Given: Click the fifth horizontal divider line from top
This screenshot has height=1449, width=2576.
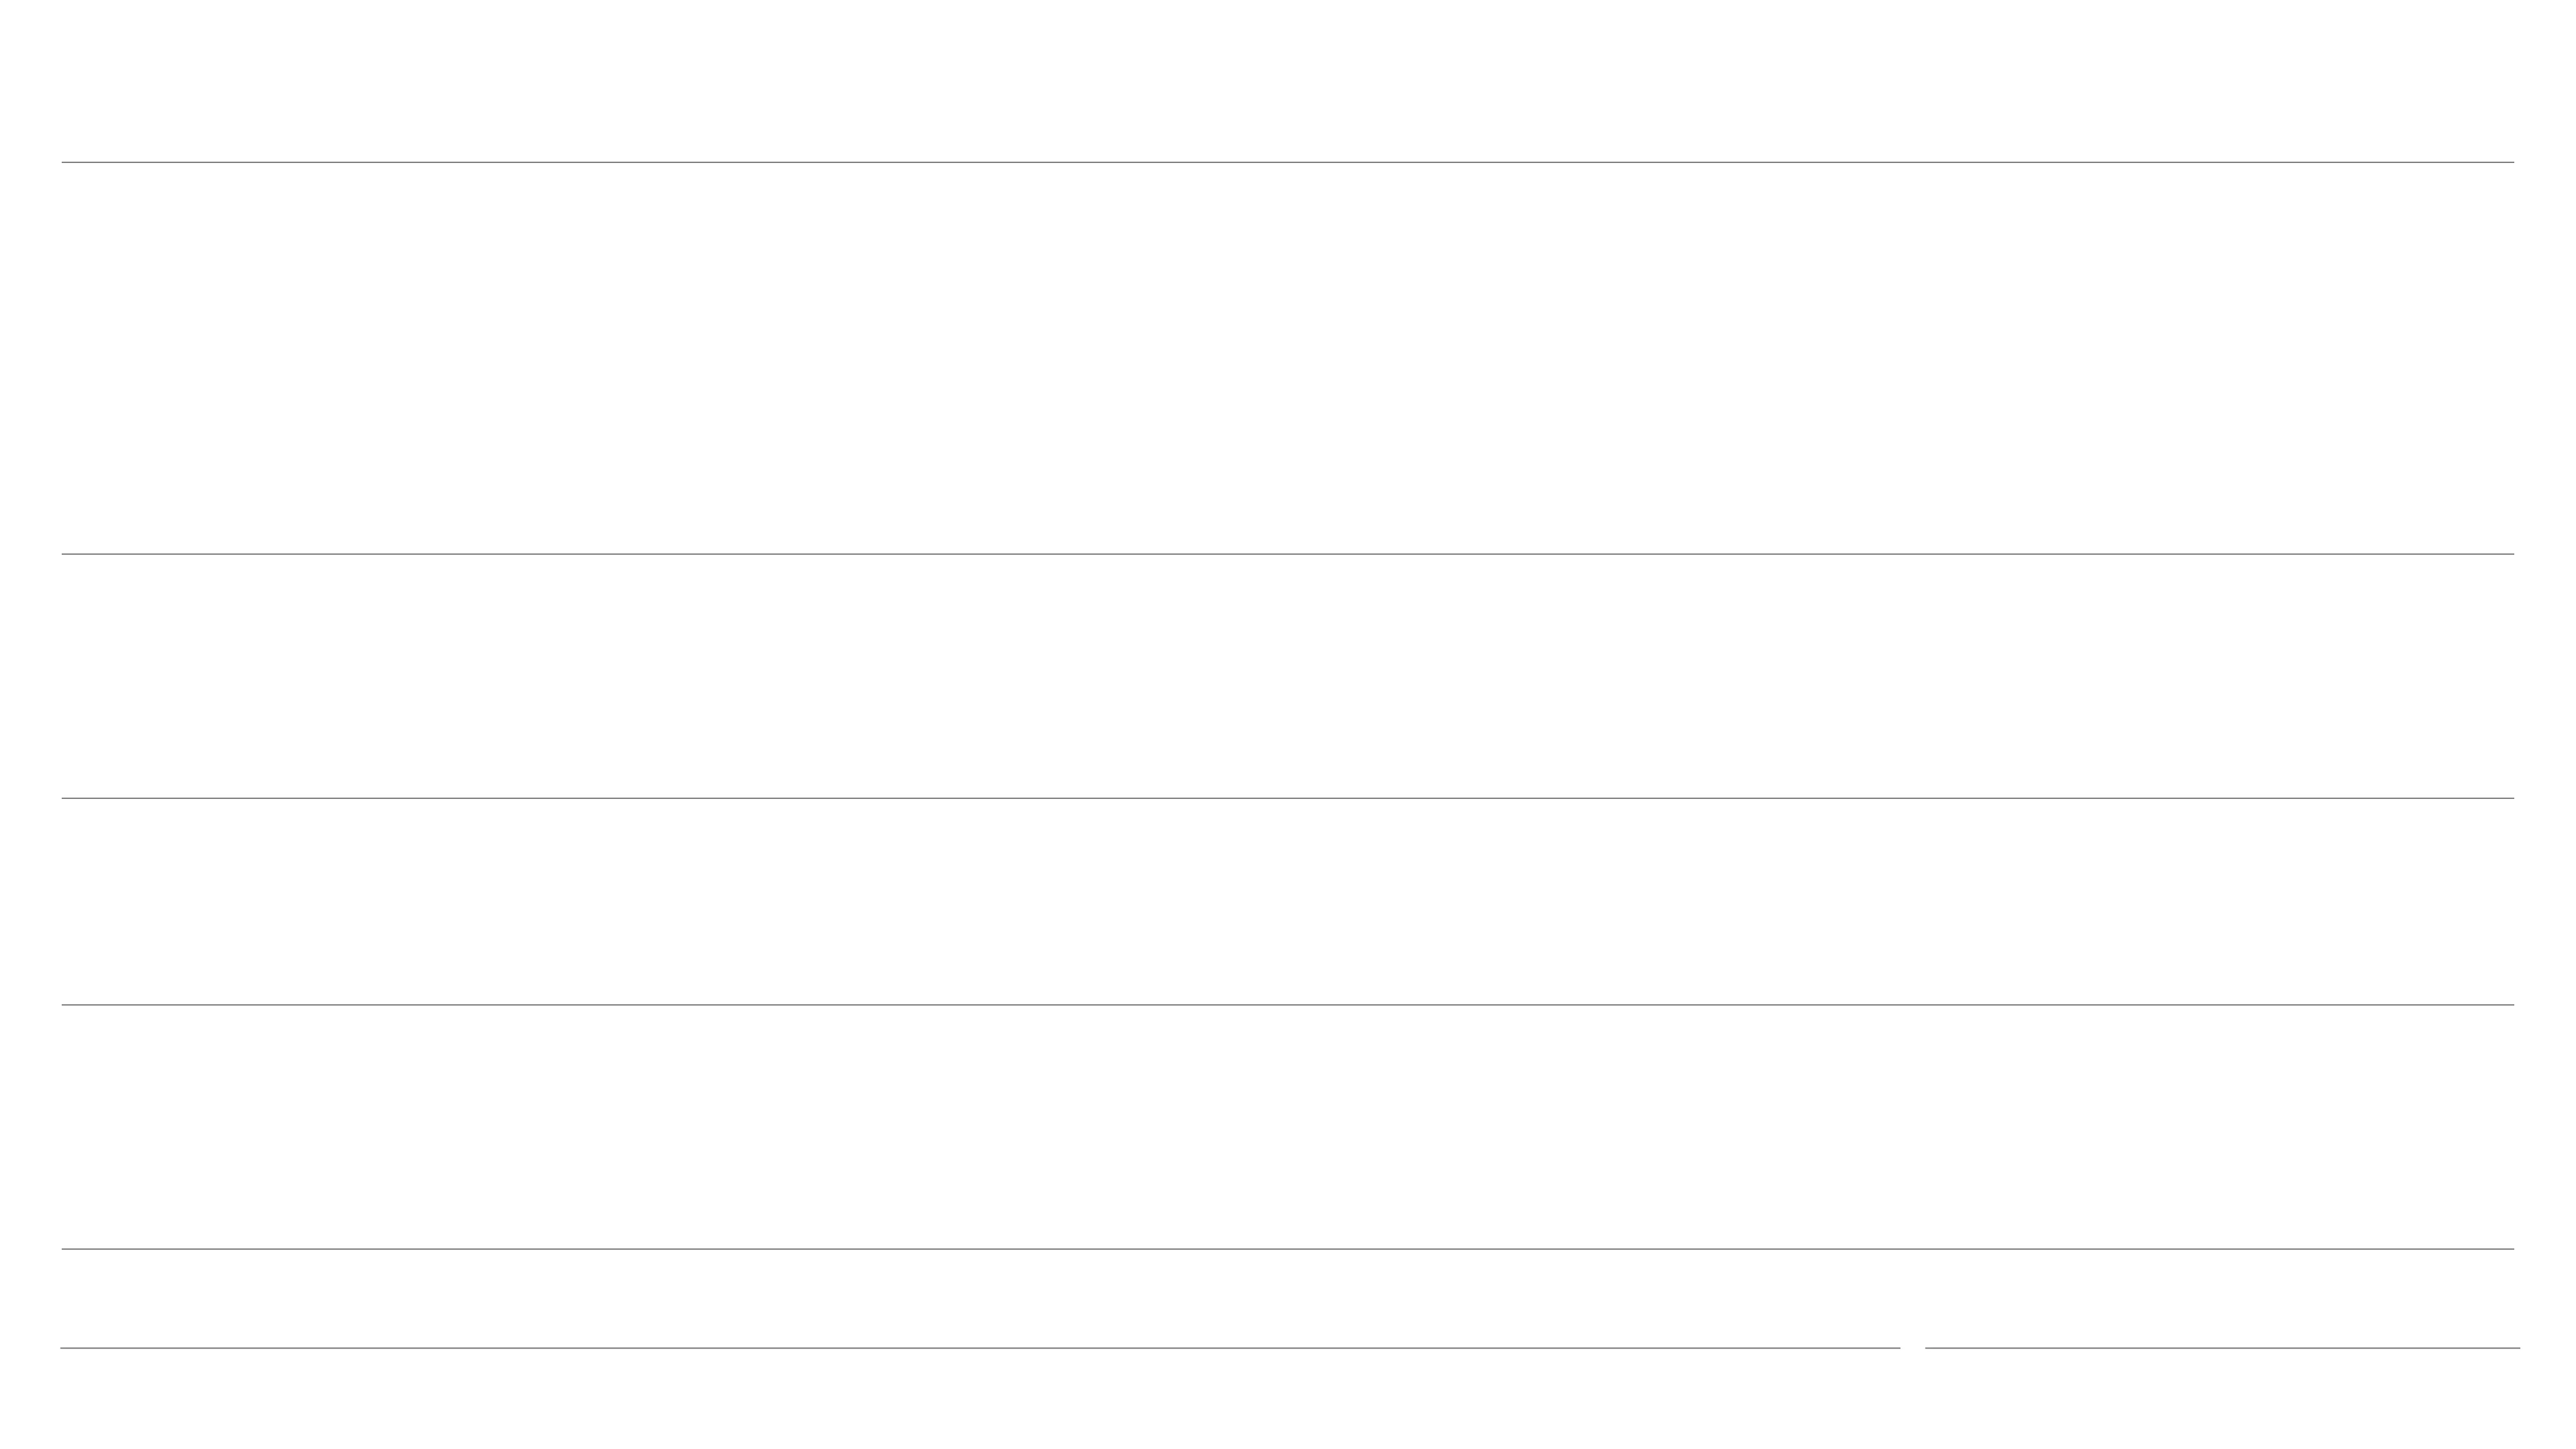Looking at the screenshot, I should pyautogui.click(x=1287, y=1249).
